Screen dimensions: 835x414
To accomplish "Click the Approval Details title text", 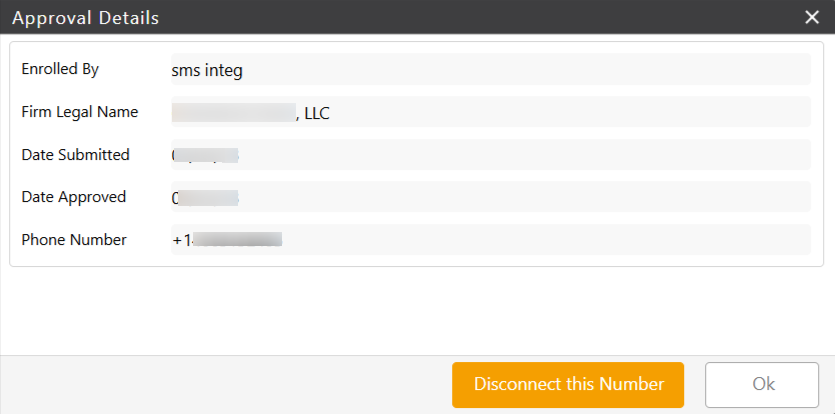I will point(86,18).
